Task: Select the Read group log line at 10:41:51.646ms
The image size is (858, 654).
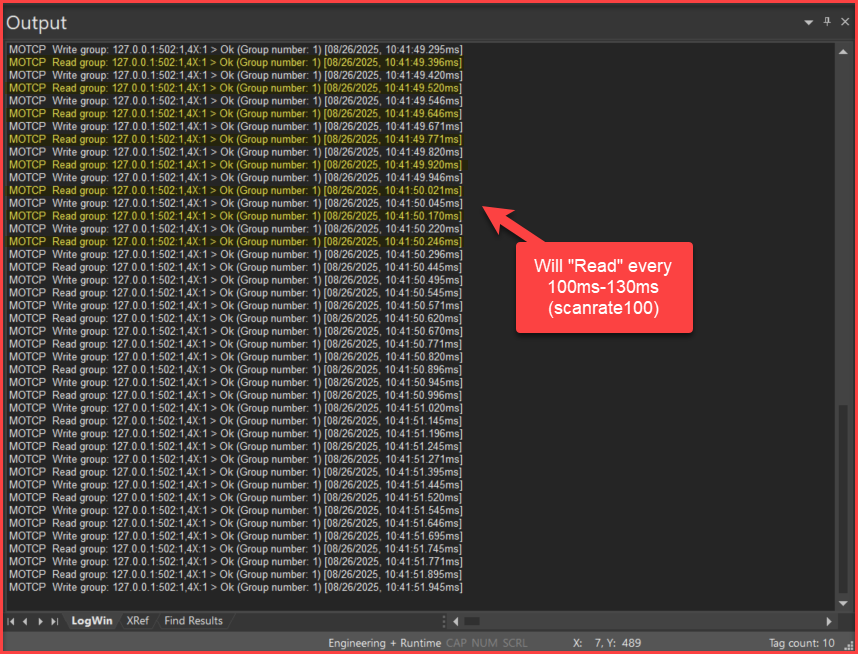Action: pyautogui.click(x=236, y=523)
